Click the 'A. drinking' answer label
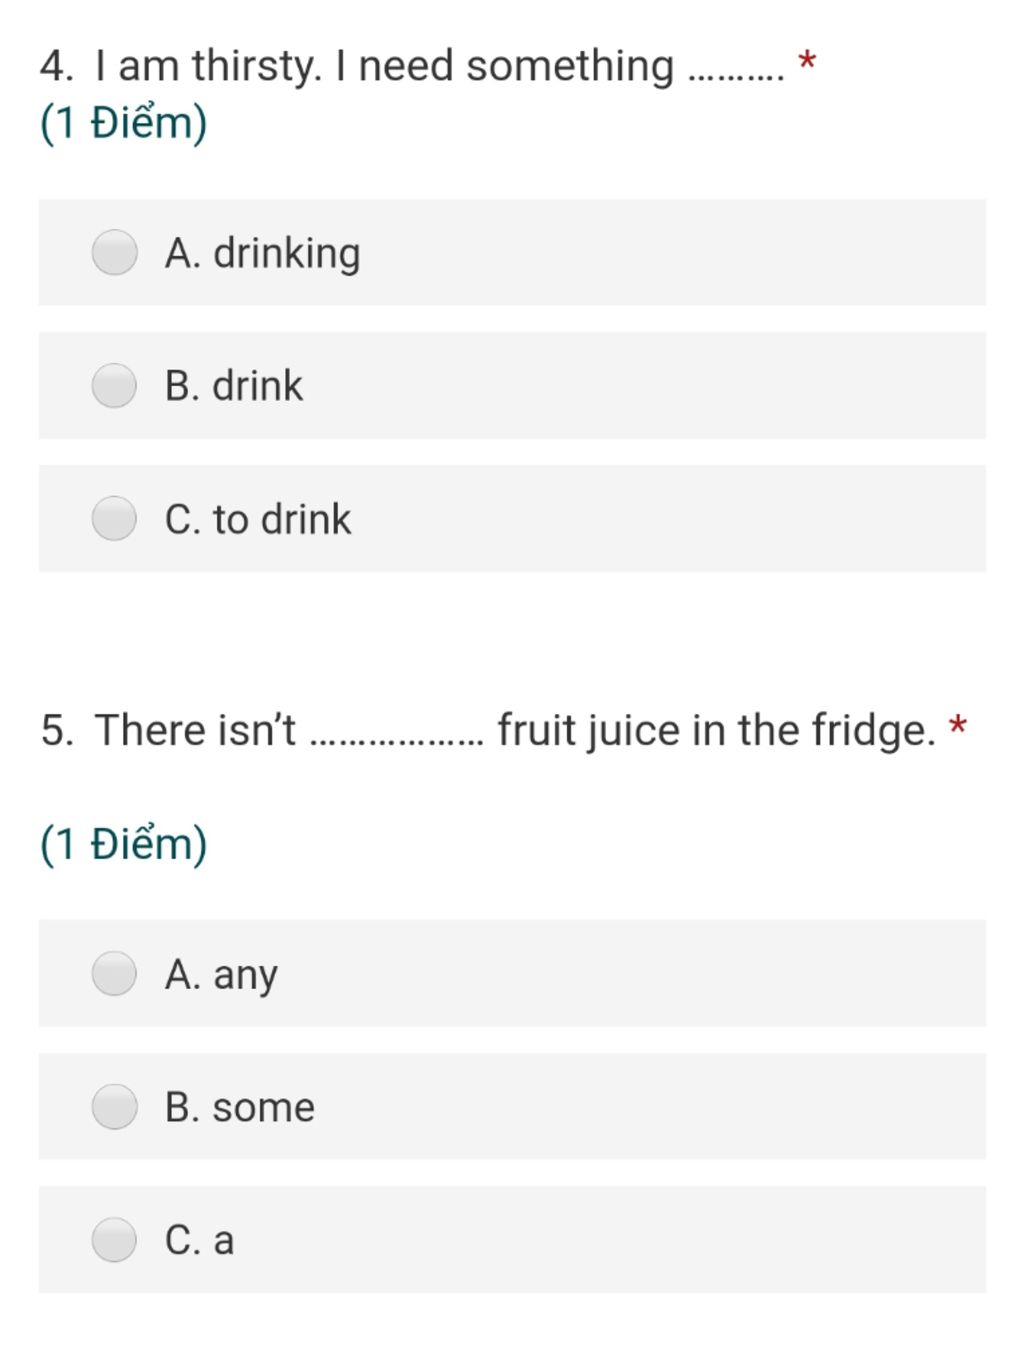Image resolution: width=1024 pixels, height=1372 pixels. coord(263,253)
